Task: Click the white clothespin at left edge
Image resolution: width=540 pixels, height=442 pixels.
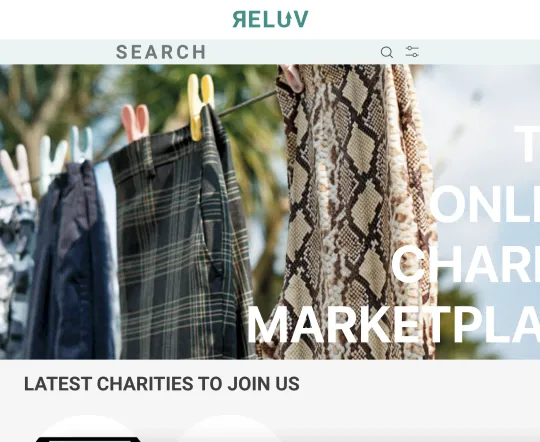Action: click(x=17, y=172)
